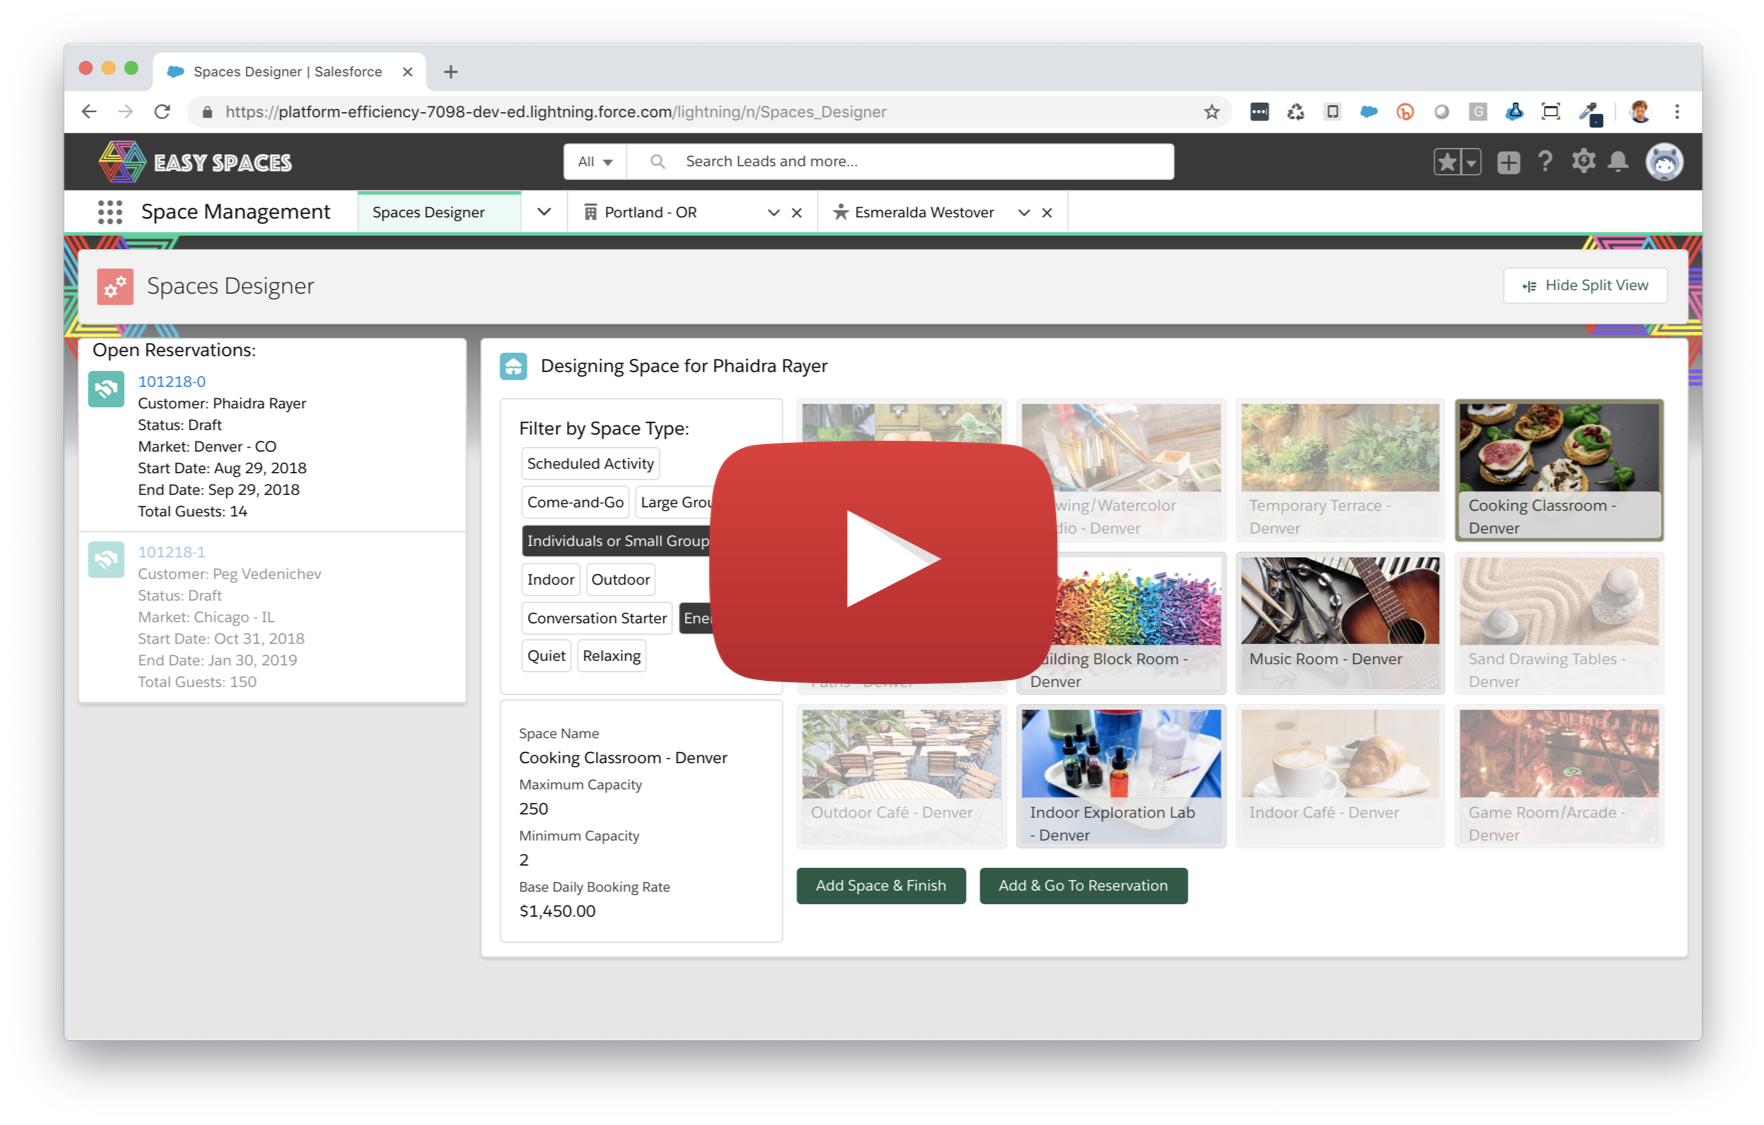Open the Help question mark icon

click(x=1545, y=161)
